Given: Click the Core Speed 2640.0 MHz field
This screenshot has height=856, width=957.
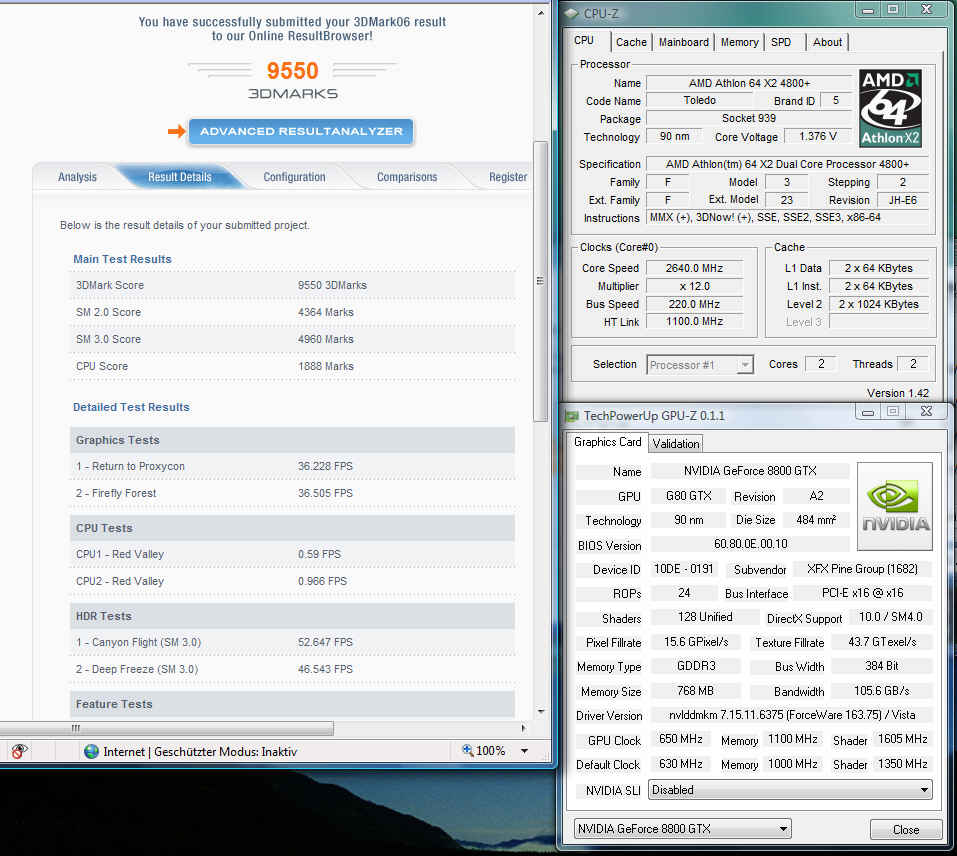Looking at the screenshot, I should (694, 268).
